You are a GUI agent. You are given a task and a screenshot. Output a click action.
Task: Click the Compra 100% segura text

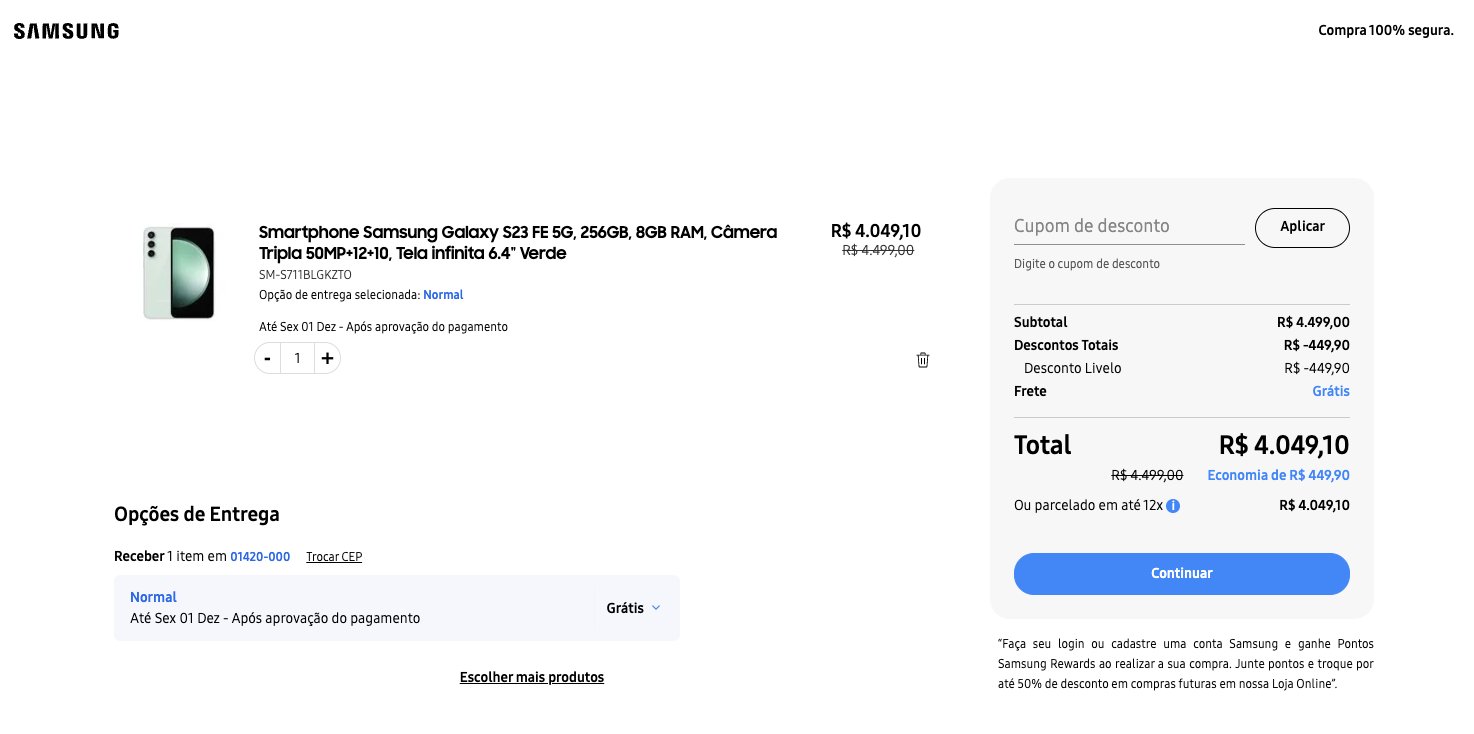[x=1386, y=31]
